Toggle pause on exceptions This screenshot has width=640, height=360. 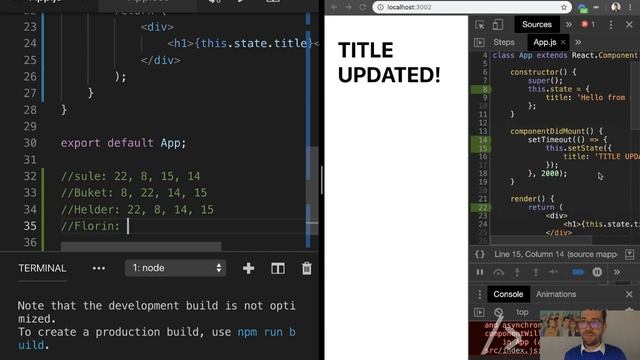[597, 272]
